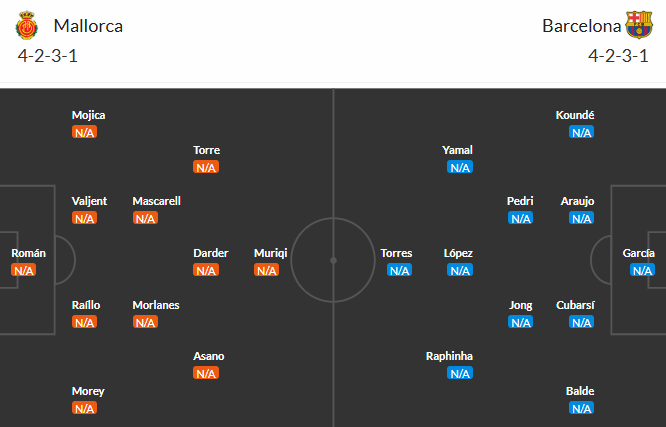This screenshot has width=666, height=427.
Task: Open the Mallorca team name link
Action: 88,26
